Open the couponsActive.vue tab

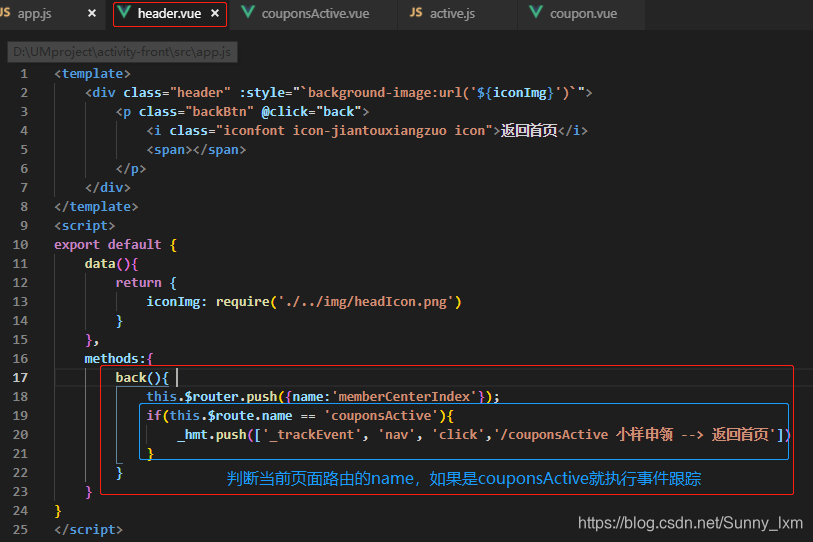point(315,13)
